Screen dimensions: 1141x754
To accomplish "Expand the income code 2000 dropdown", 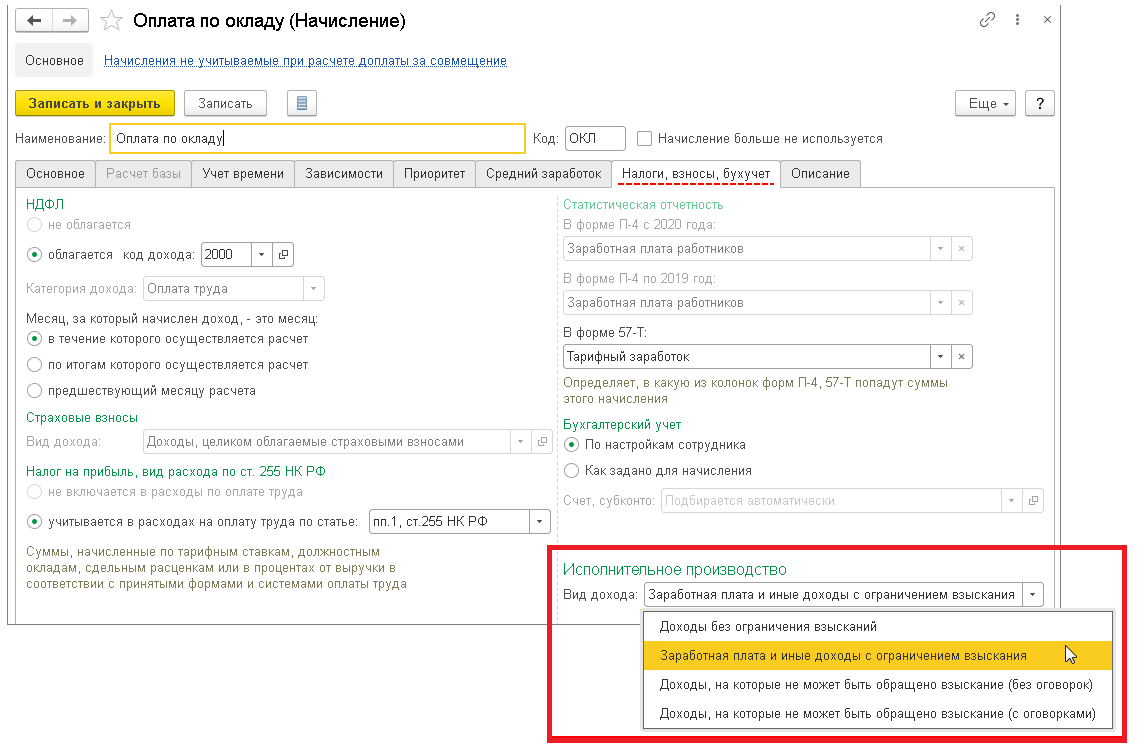I will click(x=261, y=255).
